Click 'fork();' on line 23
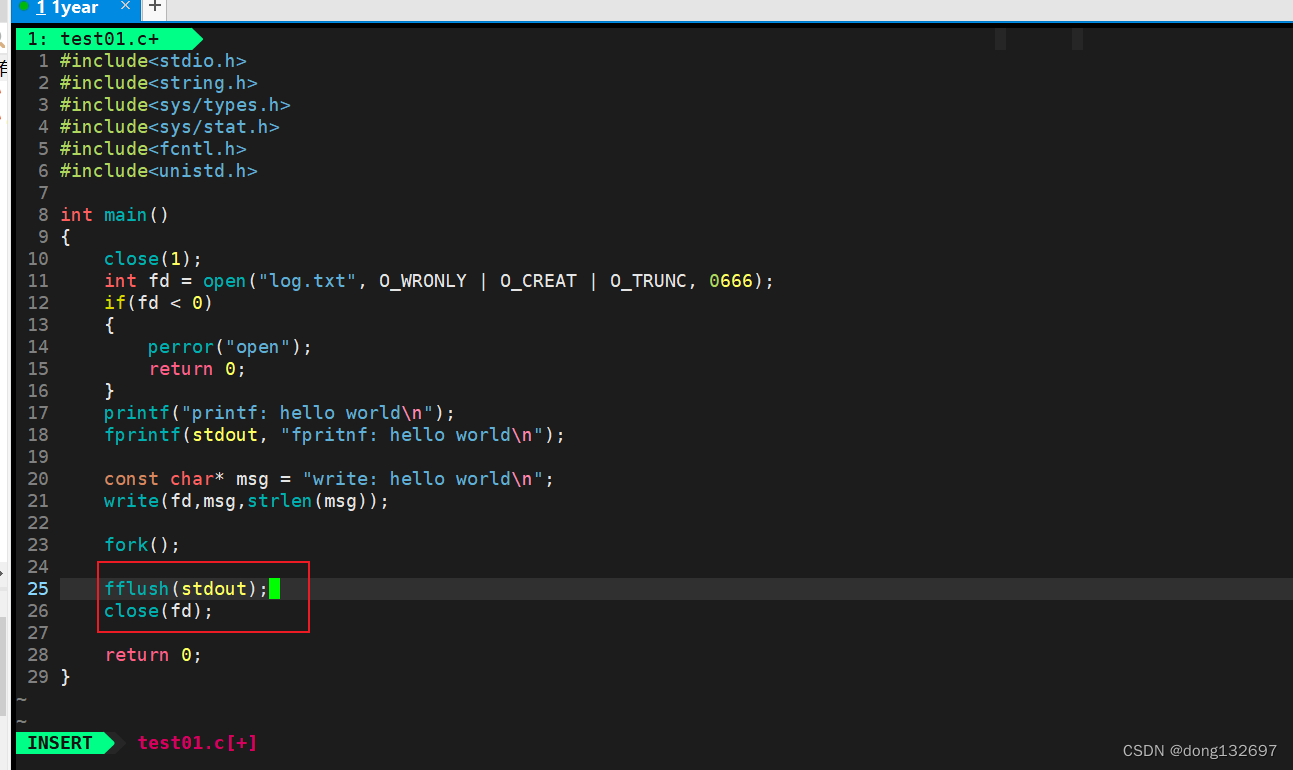This screenshot has height=770, width=1293. 142,545
